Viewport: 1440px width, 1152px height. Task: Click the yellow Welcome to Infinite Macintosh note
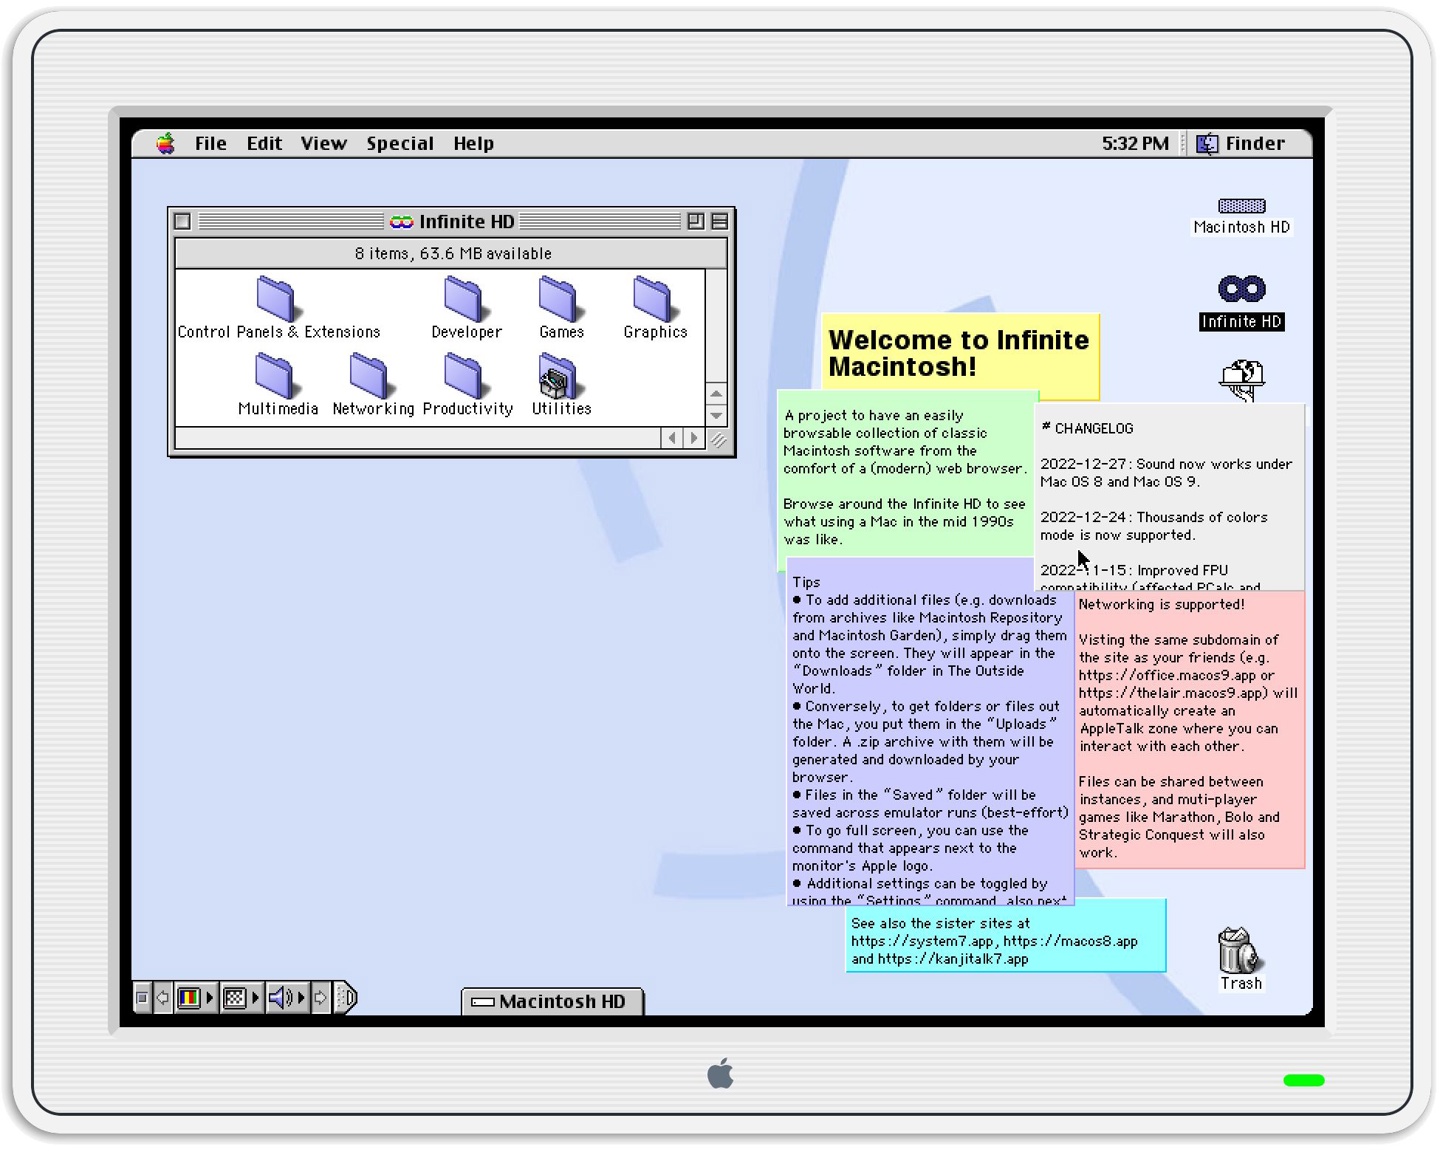point(960,354)
